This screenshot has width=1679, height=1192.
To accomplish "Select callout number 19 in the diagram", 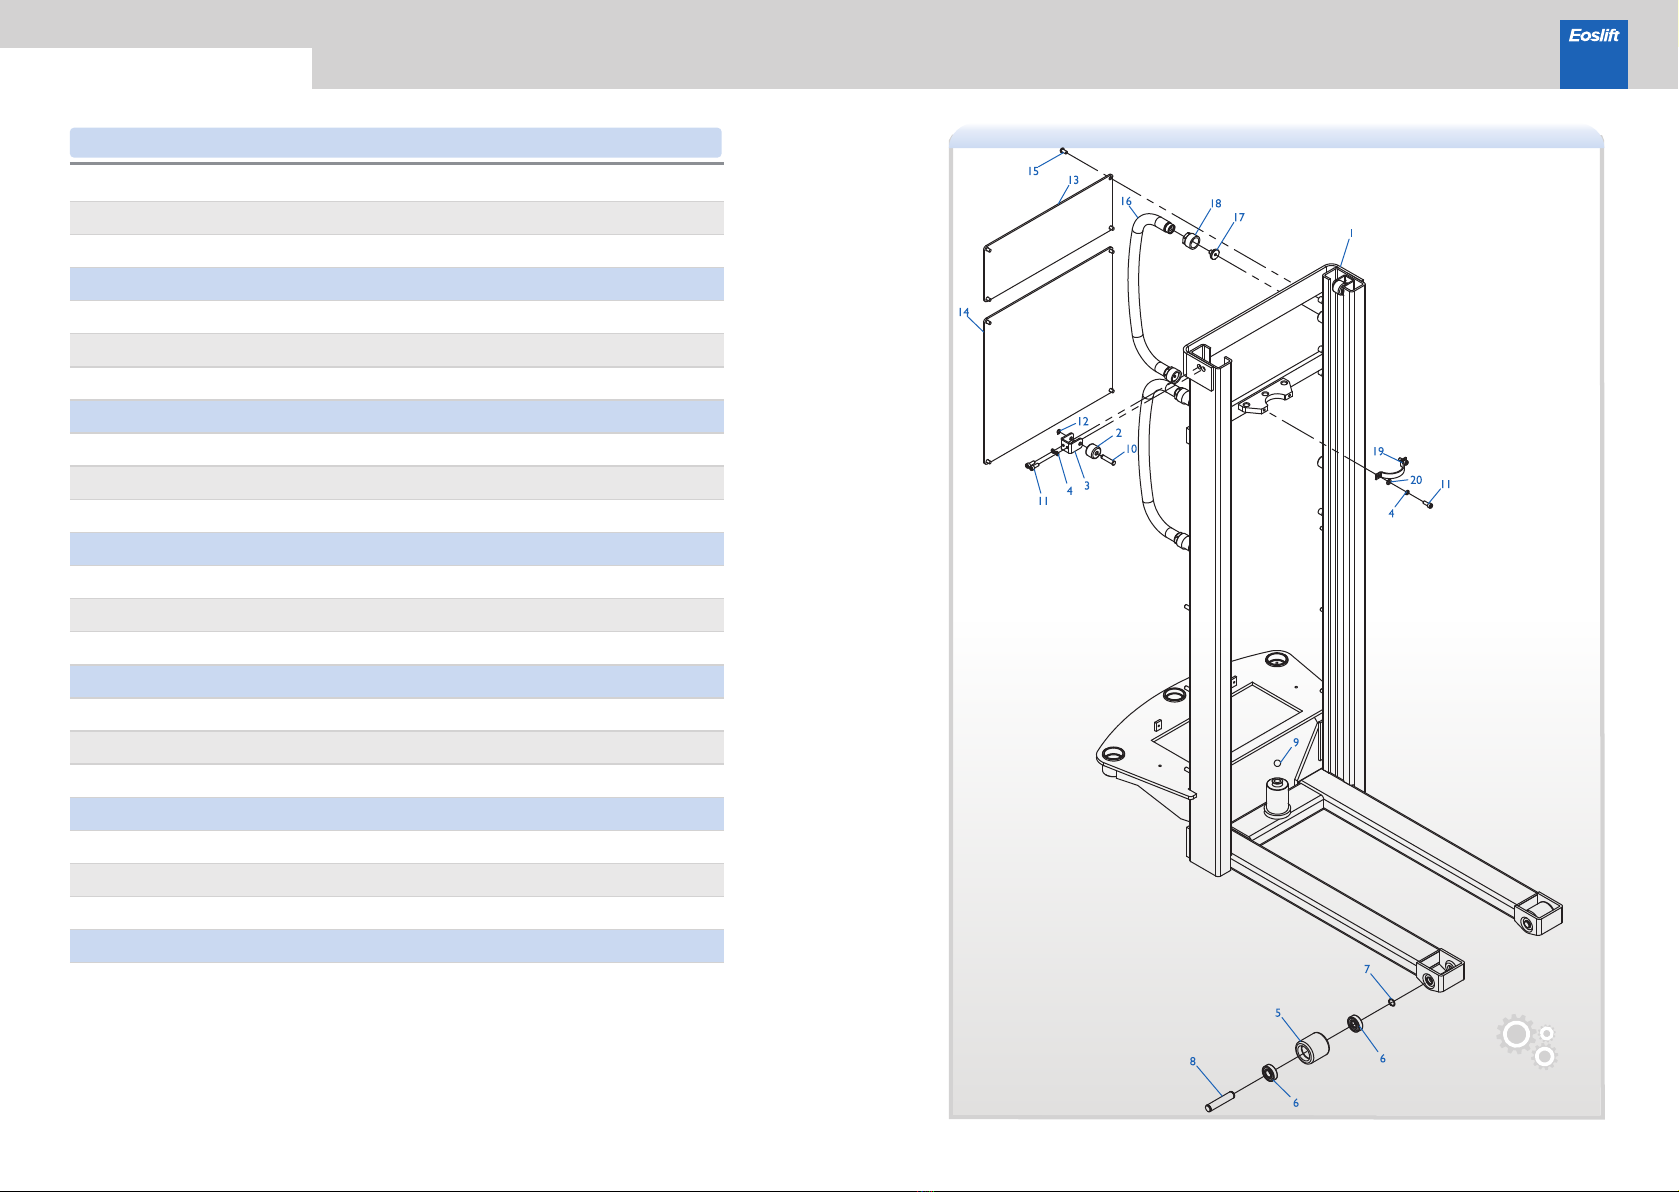I will coord(1378,451).
